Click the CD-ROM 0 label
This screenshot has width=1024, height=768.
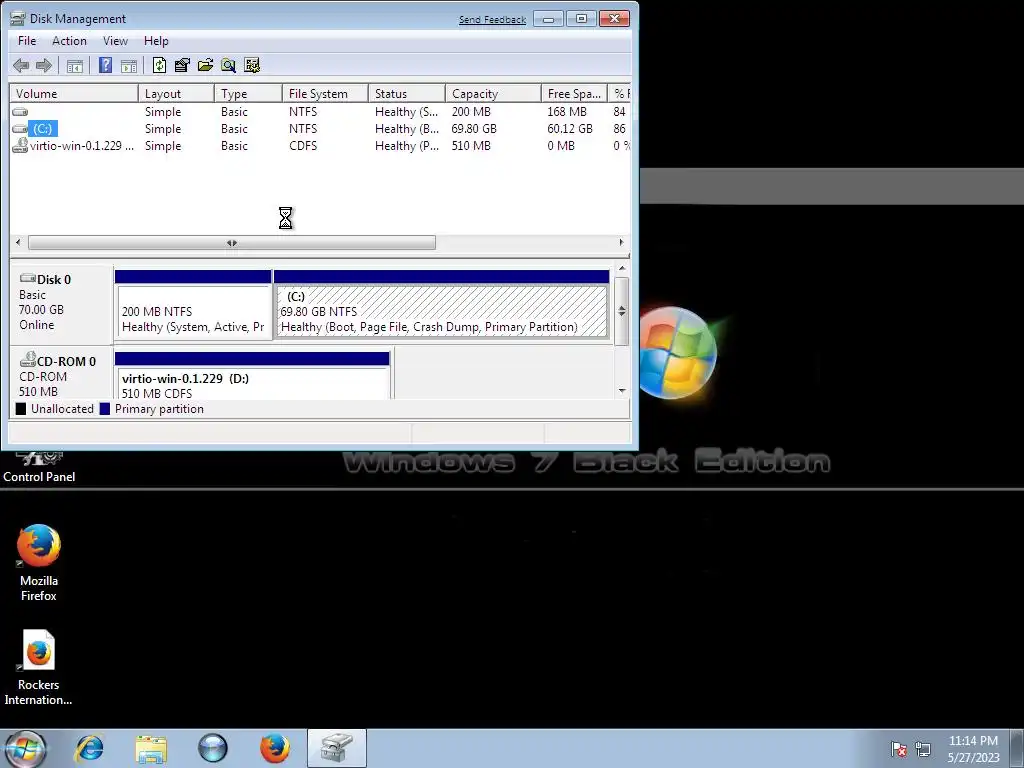[x=66, y=361]
